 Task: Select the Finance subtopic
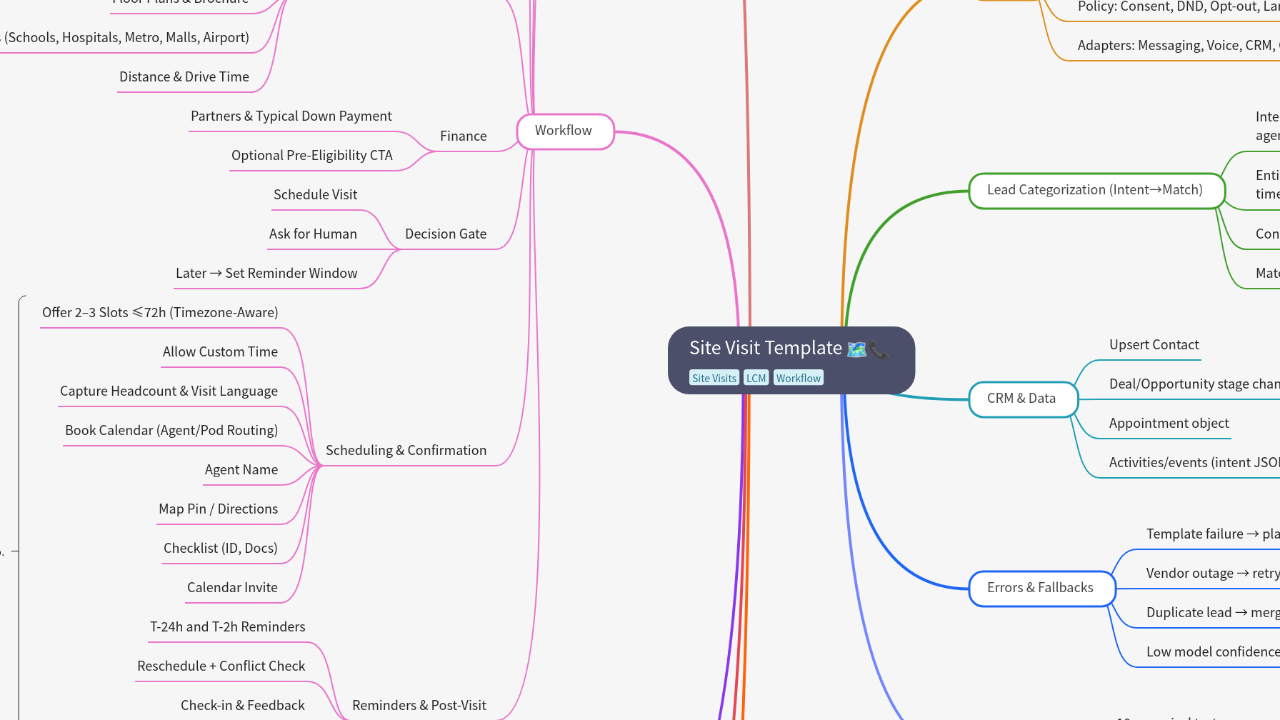click(x=463, y=136)
